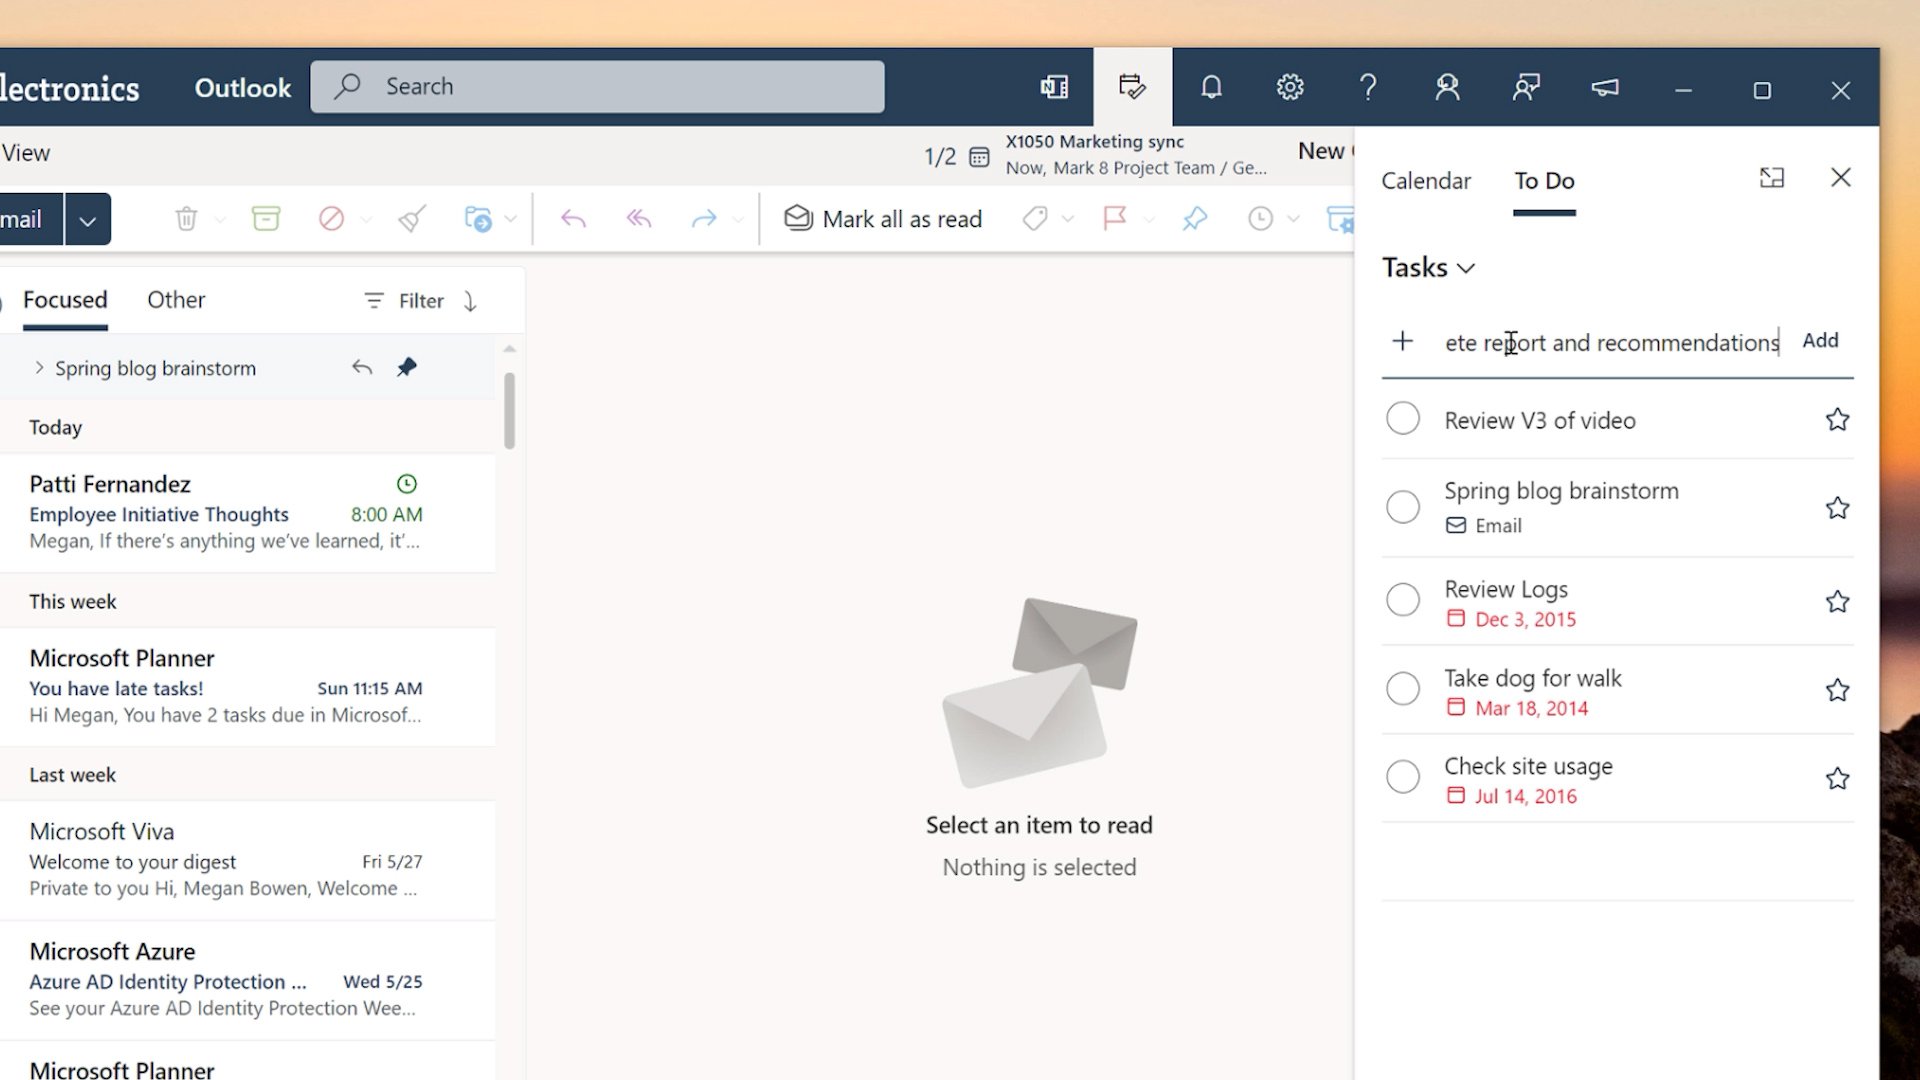Expand To Do panel to full view
Image resolution: width=1920 pixels, height=1080 pixels.
1771,178
